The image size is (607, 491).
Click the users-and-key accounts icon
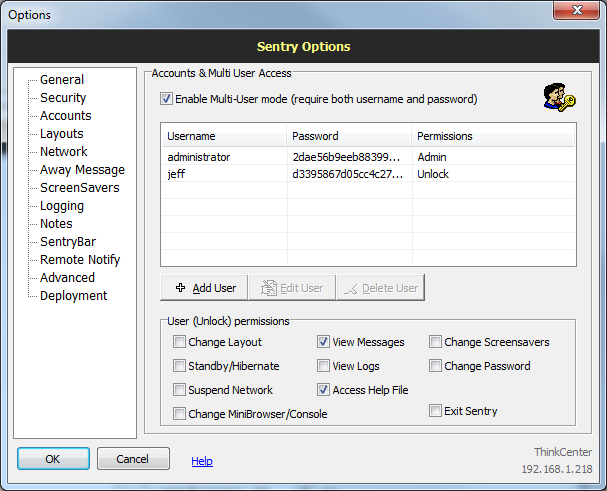(x=559, y=97)
